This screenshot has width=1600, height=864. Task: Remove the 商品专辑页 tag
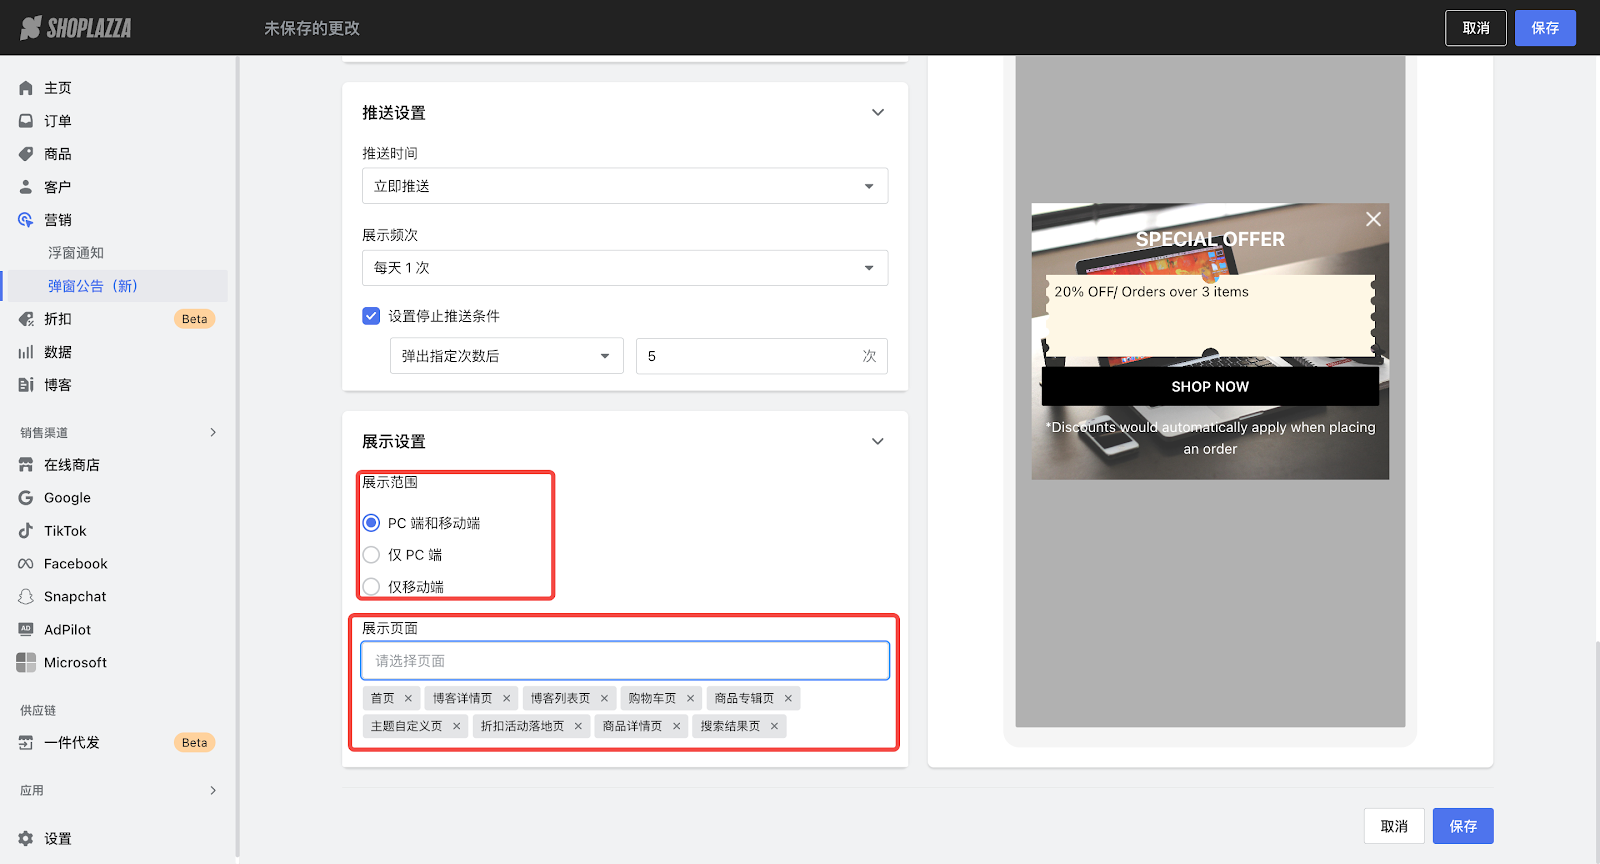[788, 699]
